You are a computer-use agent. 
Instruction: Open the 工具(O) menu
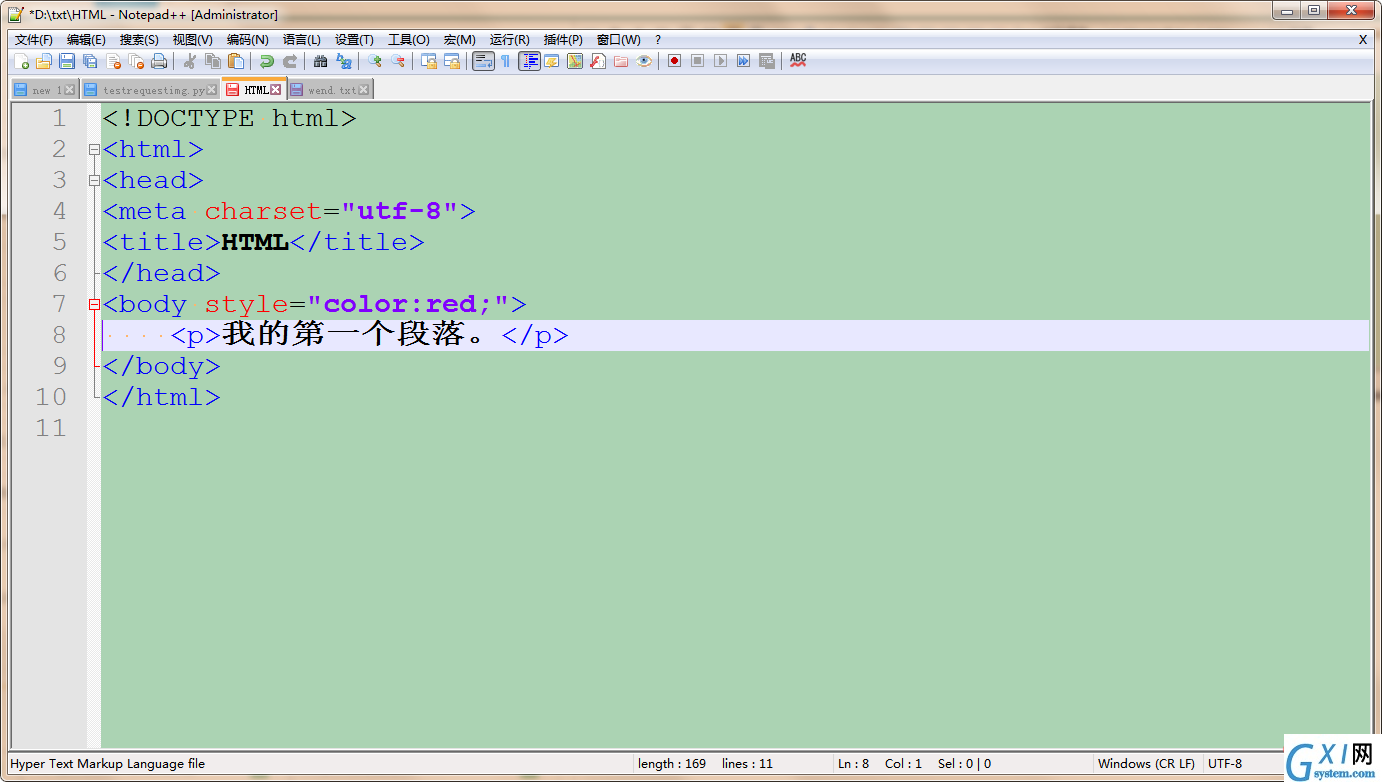pos(408,40)
